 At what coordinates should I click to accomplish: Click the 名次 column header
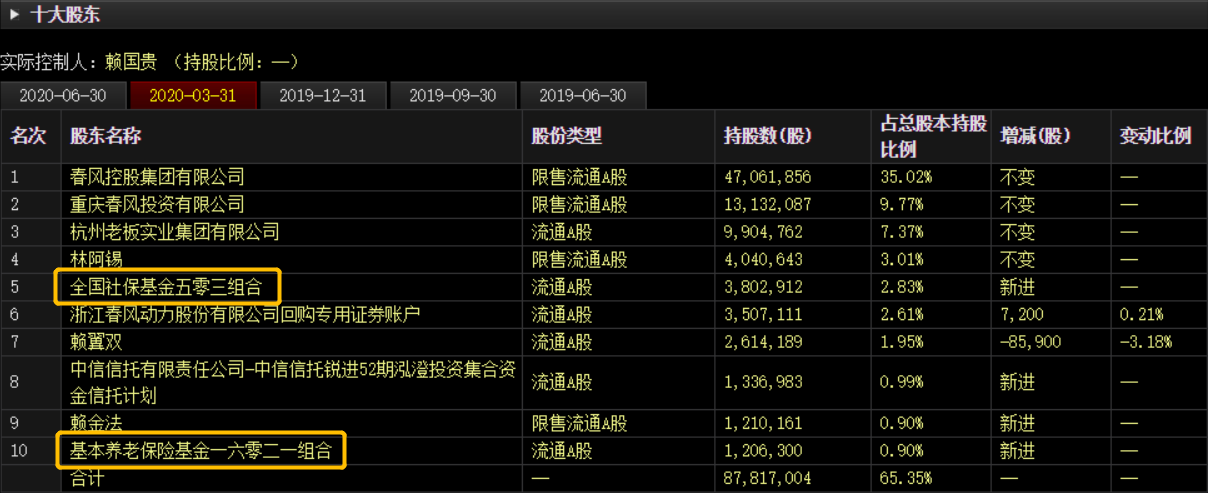(x=29, y=137)
